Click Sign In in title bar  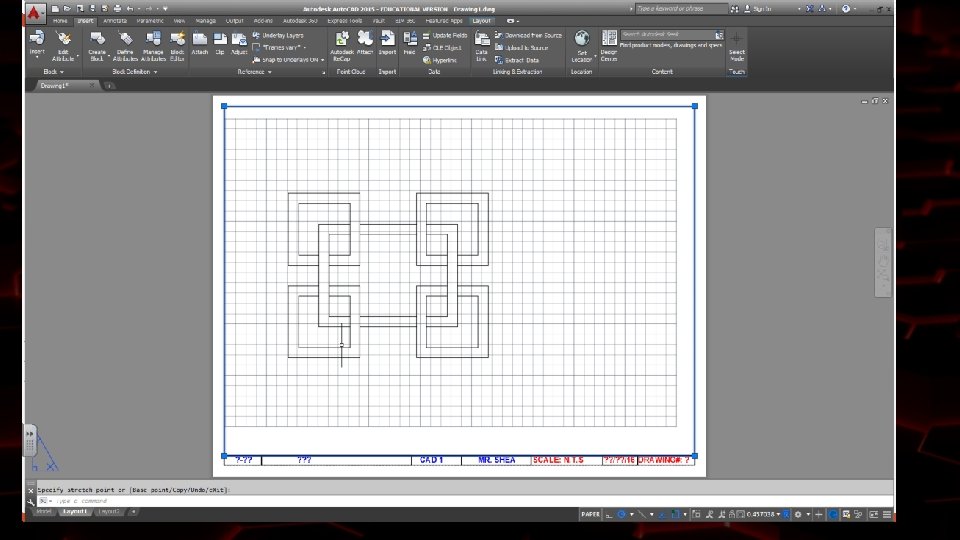point(758,9)
